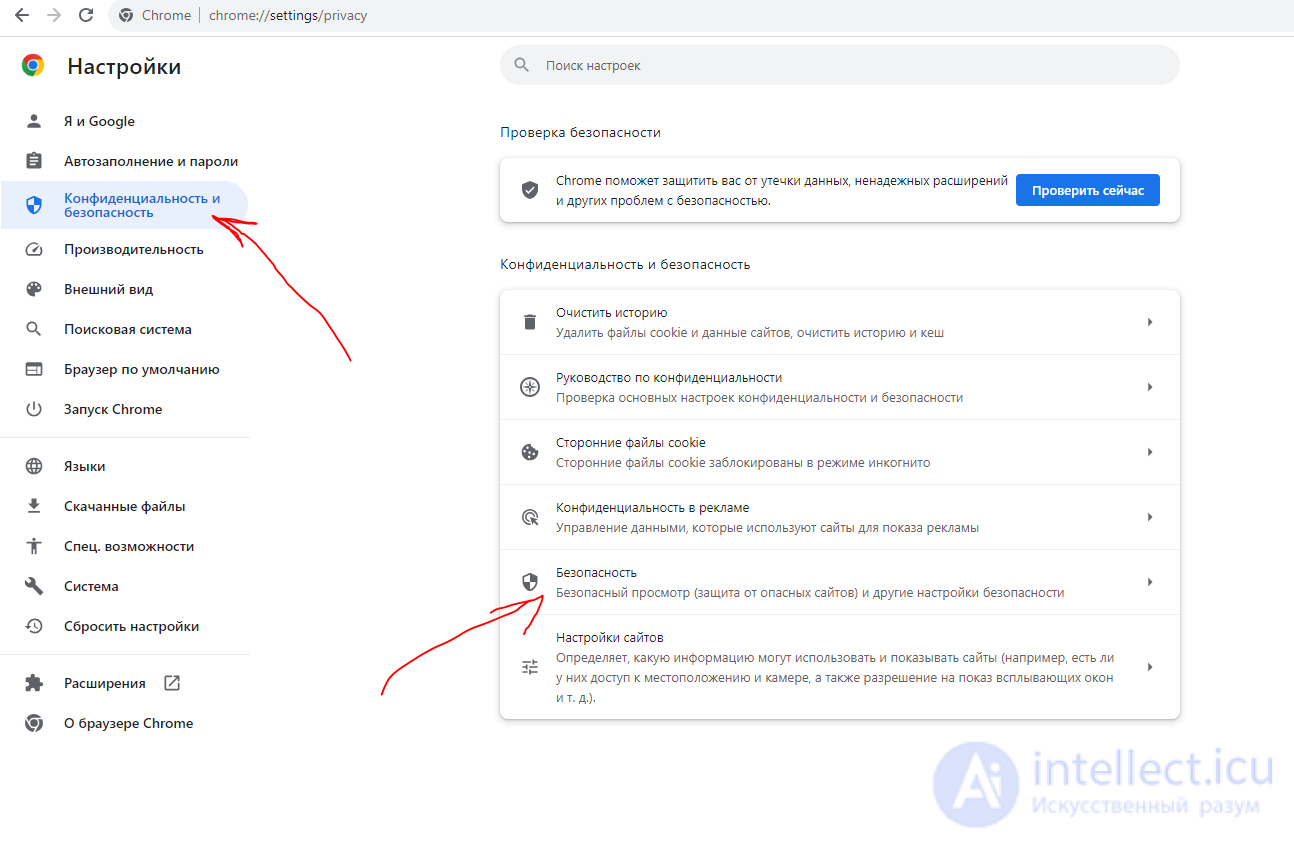Viewport: 1294px width, 842px height.
Task: Expand Настройки сайтов with its arrow
Action: pos(1150,667)
